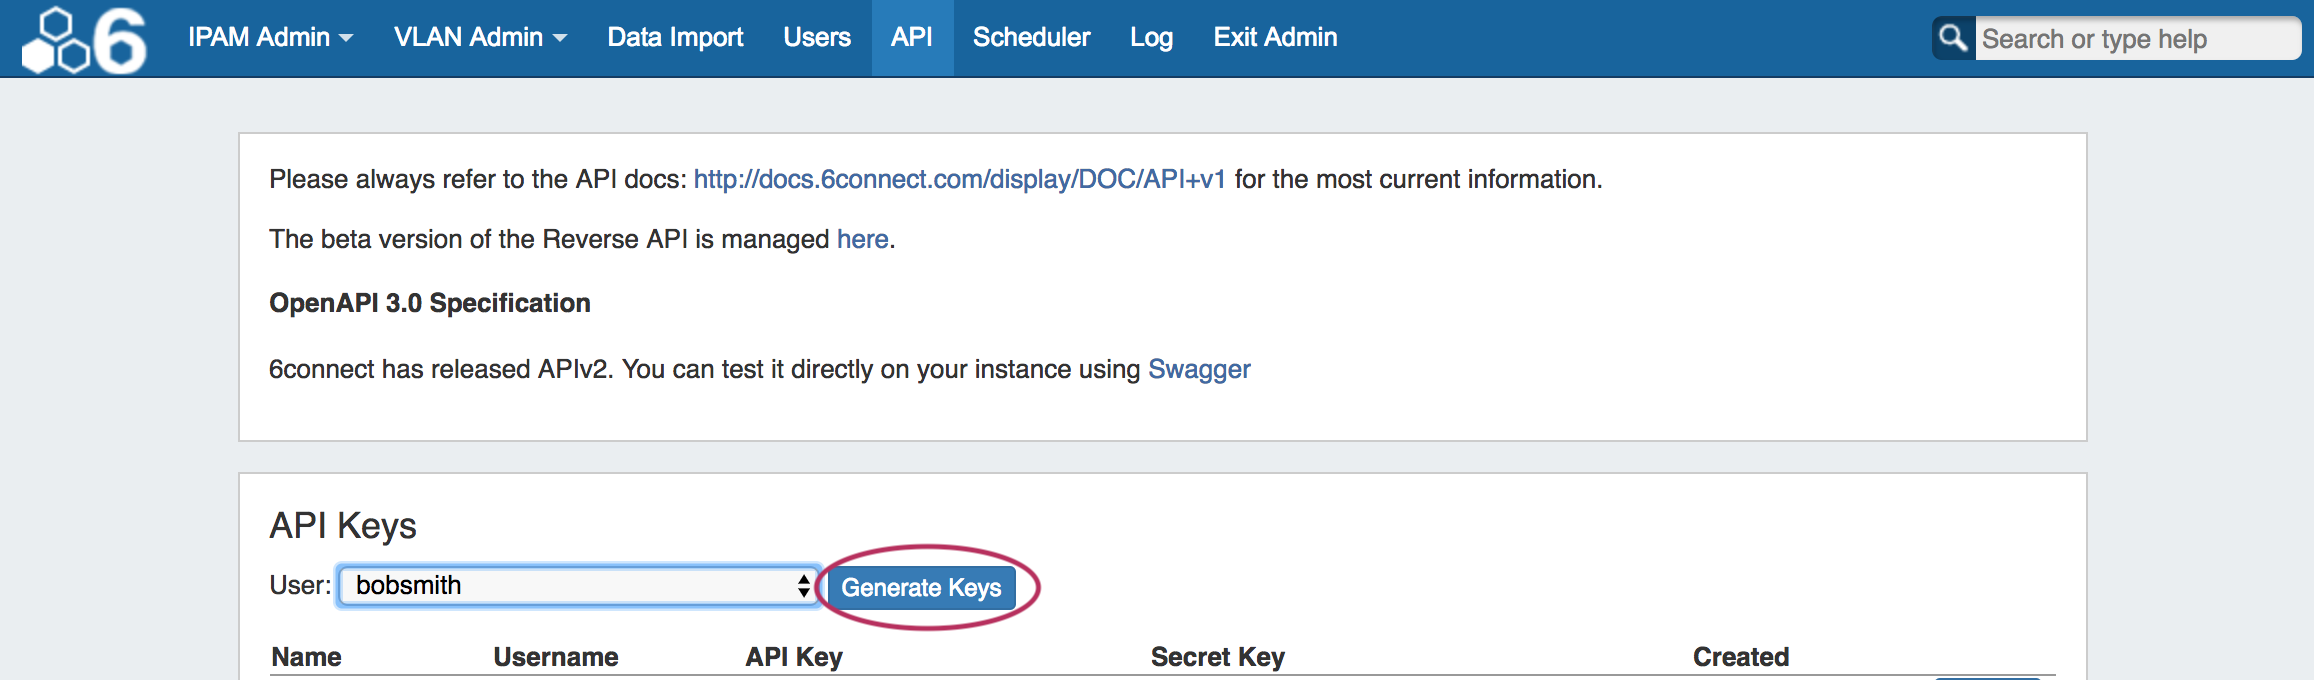
Task: Go to the Data Import page
Action: pyautogui.click(x=675, y=38)
